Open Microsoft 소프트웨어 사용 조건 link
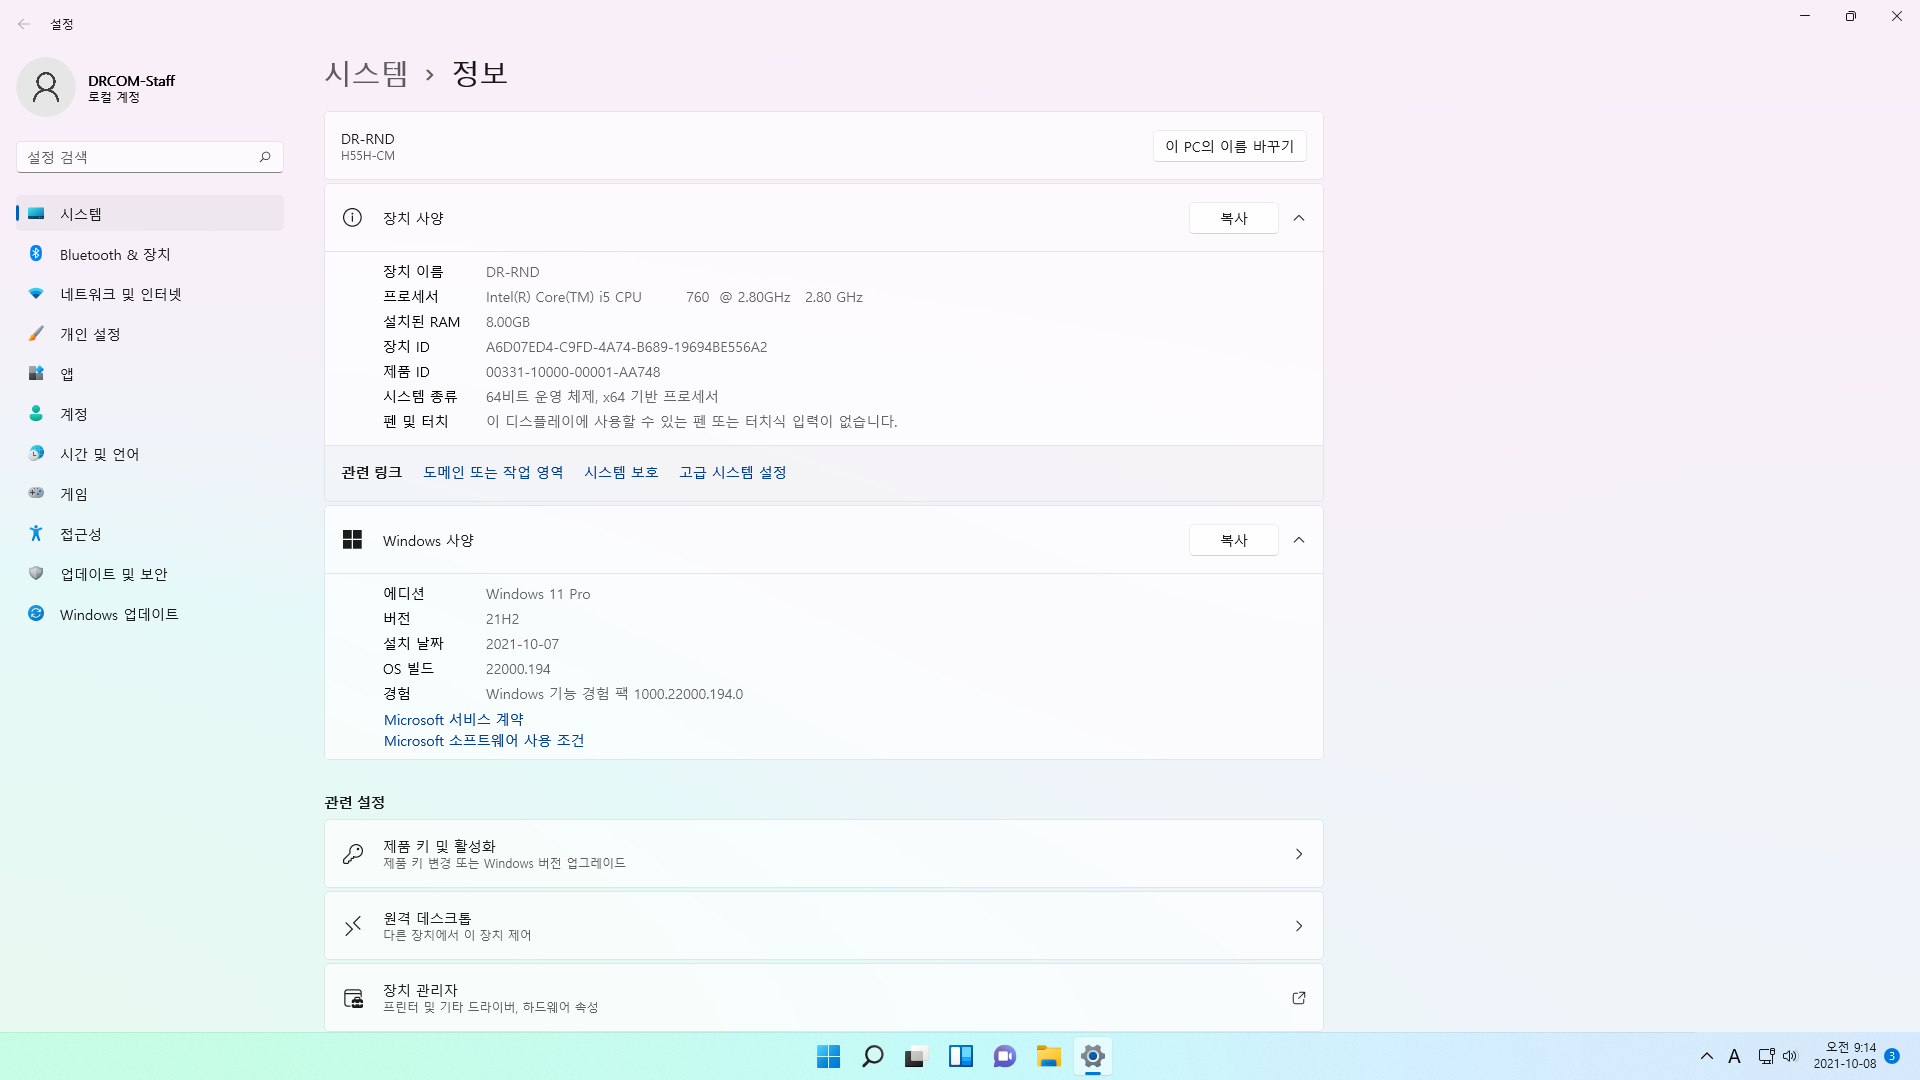Image resolution: width=1920 pixels, height=1080 pixels. coord(484,741)
